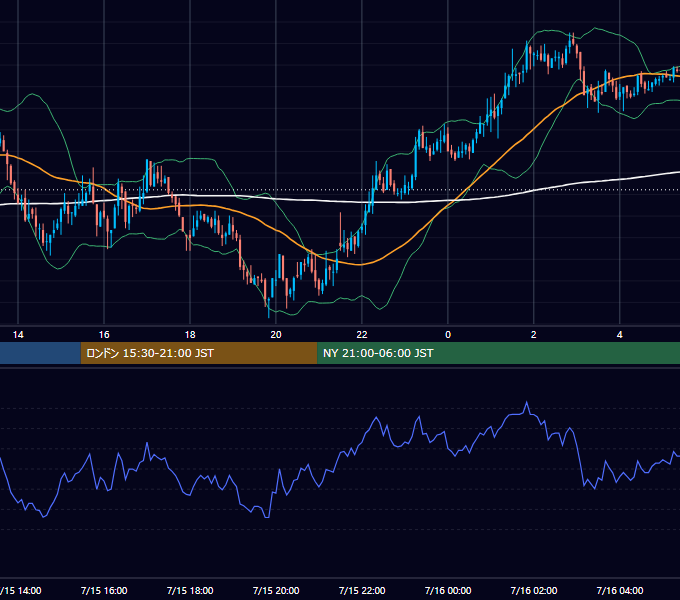Viewport: 680px width, 600px height.
Task: Click the blue session bar before London
Action: [40, 353]
